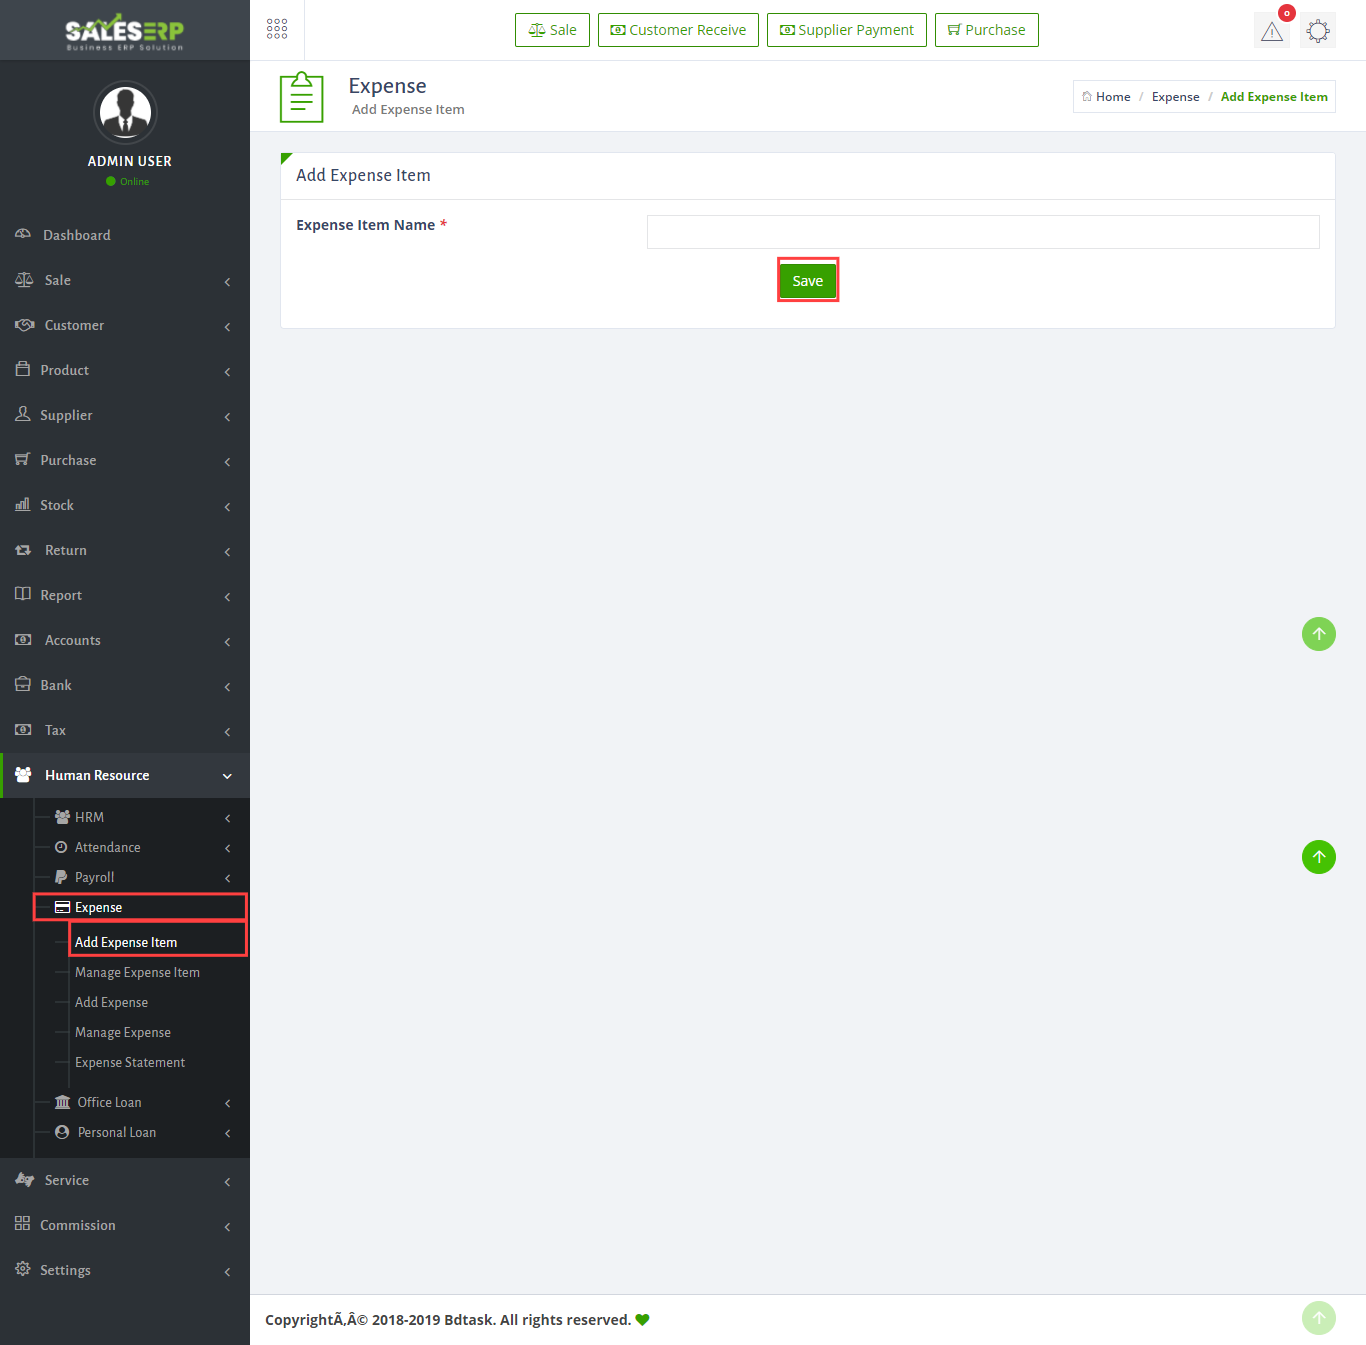The width and height of the screenshot is (1366, 1345).
Task: Open Add Expense menu entry
Action: (x=111, y=1002)
